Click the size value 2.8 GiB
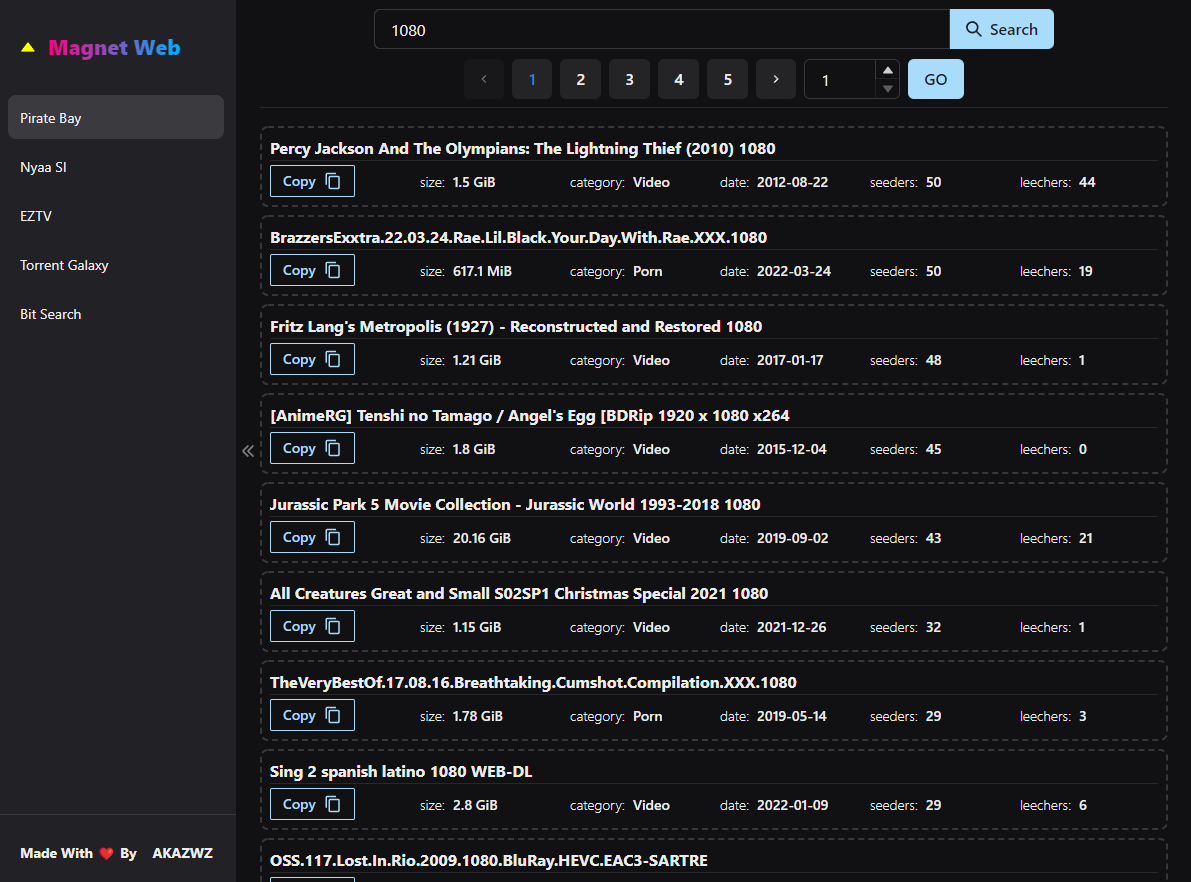This screenshot has height=882, width=1191. pyautogui.click(x=475, y=805)
